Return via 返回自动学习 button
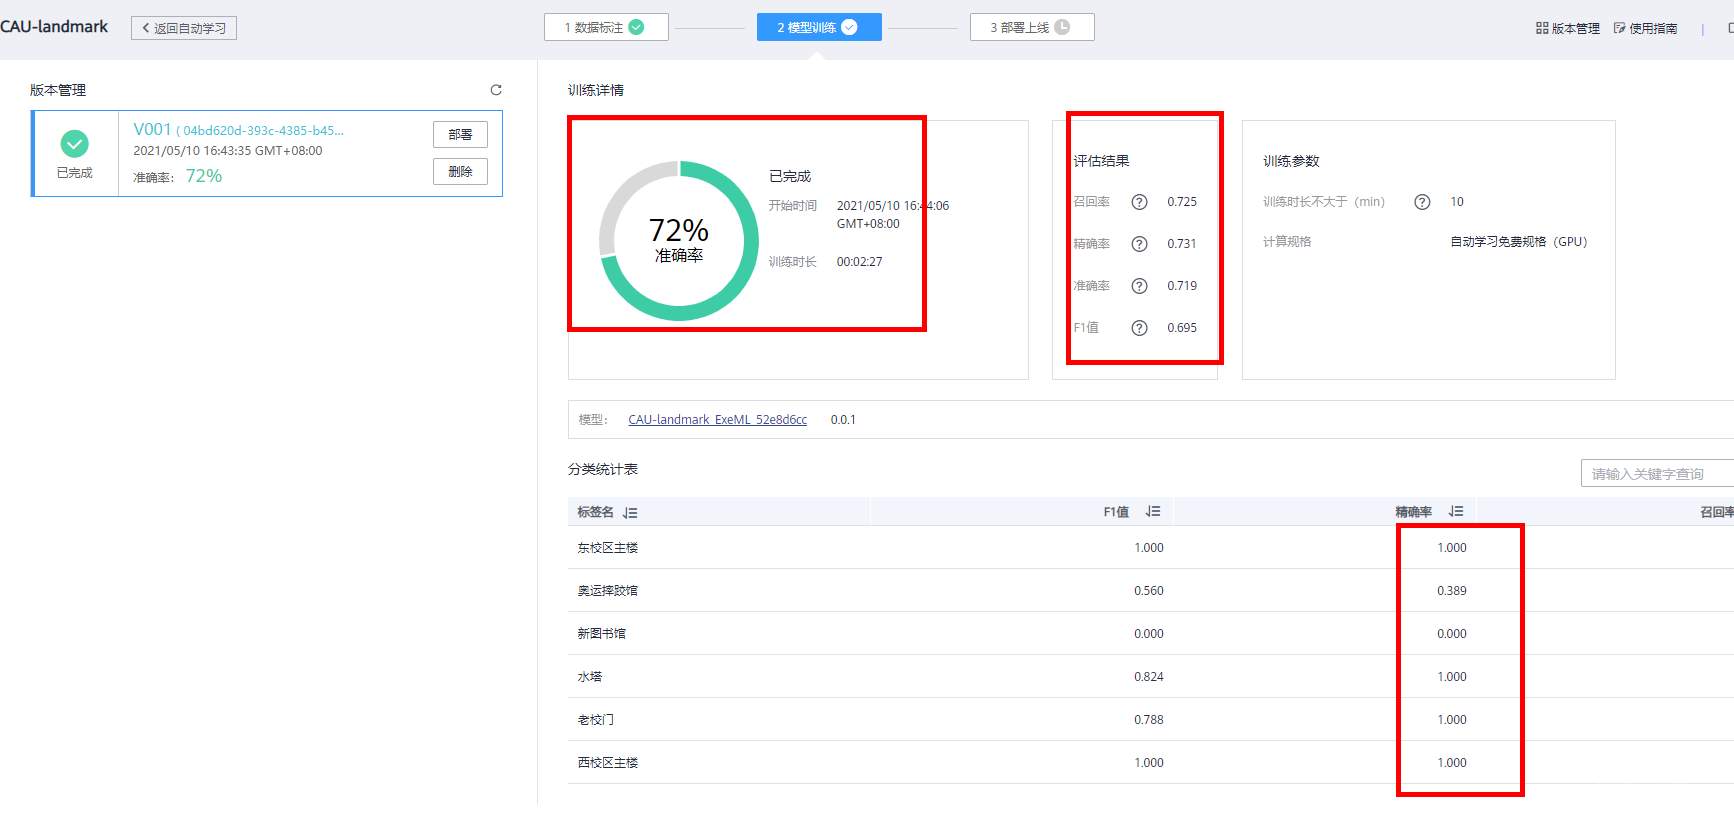This screenshot has width=1734, height=813. (184, 28)
